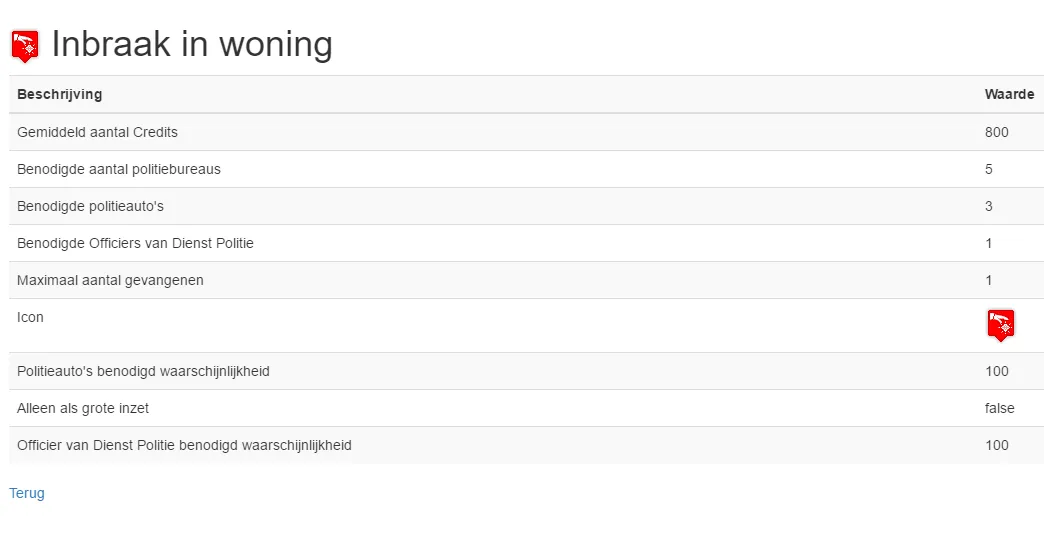Click the Inbraak in woning heading

coord(192,45)
